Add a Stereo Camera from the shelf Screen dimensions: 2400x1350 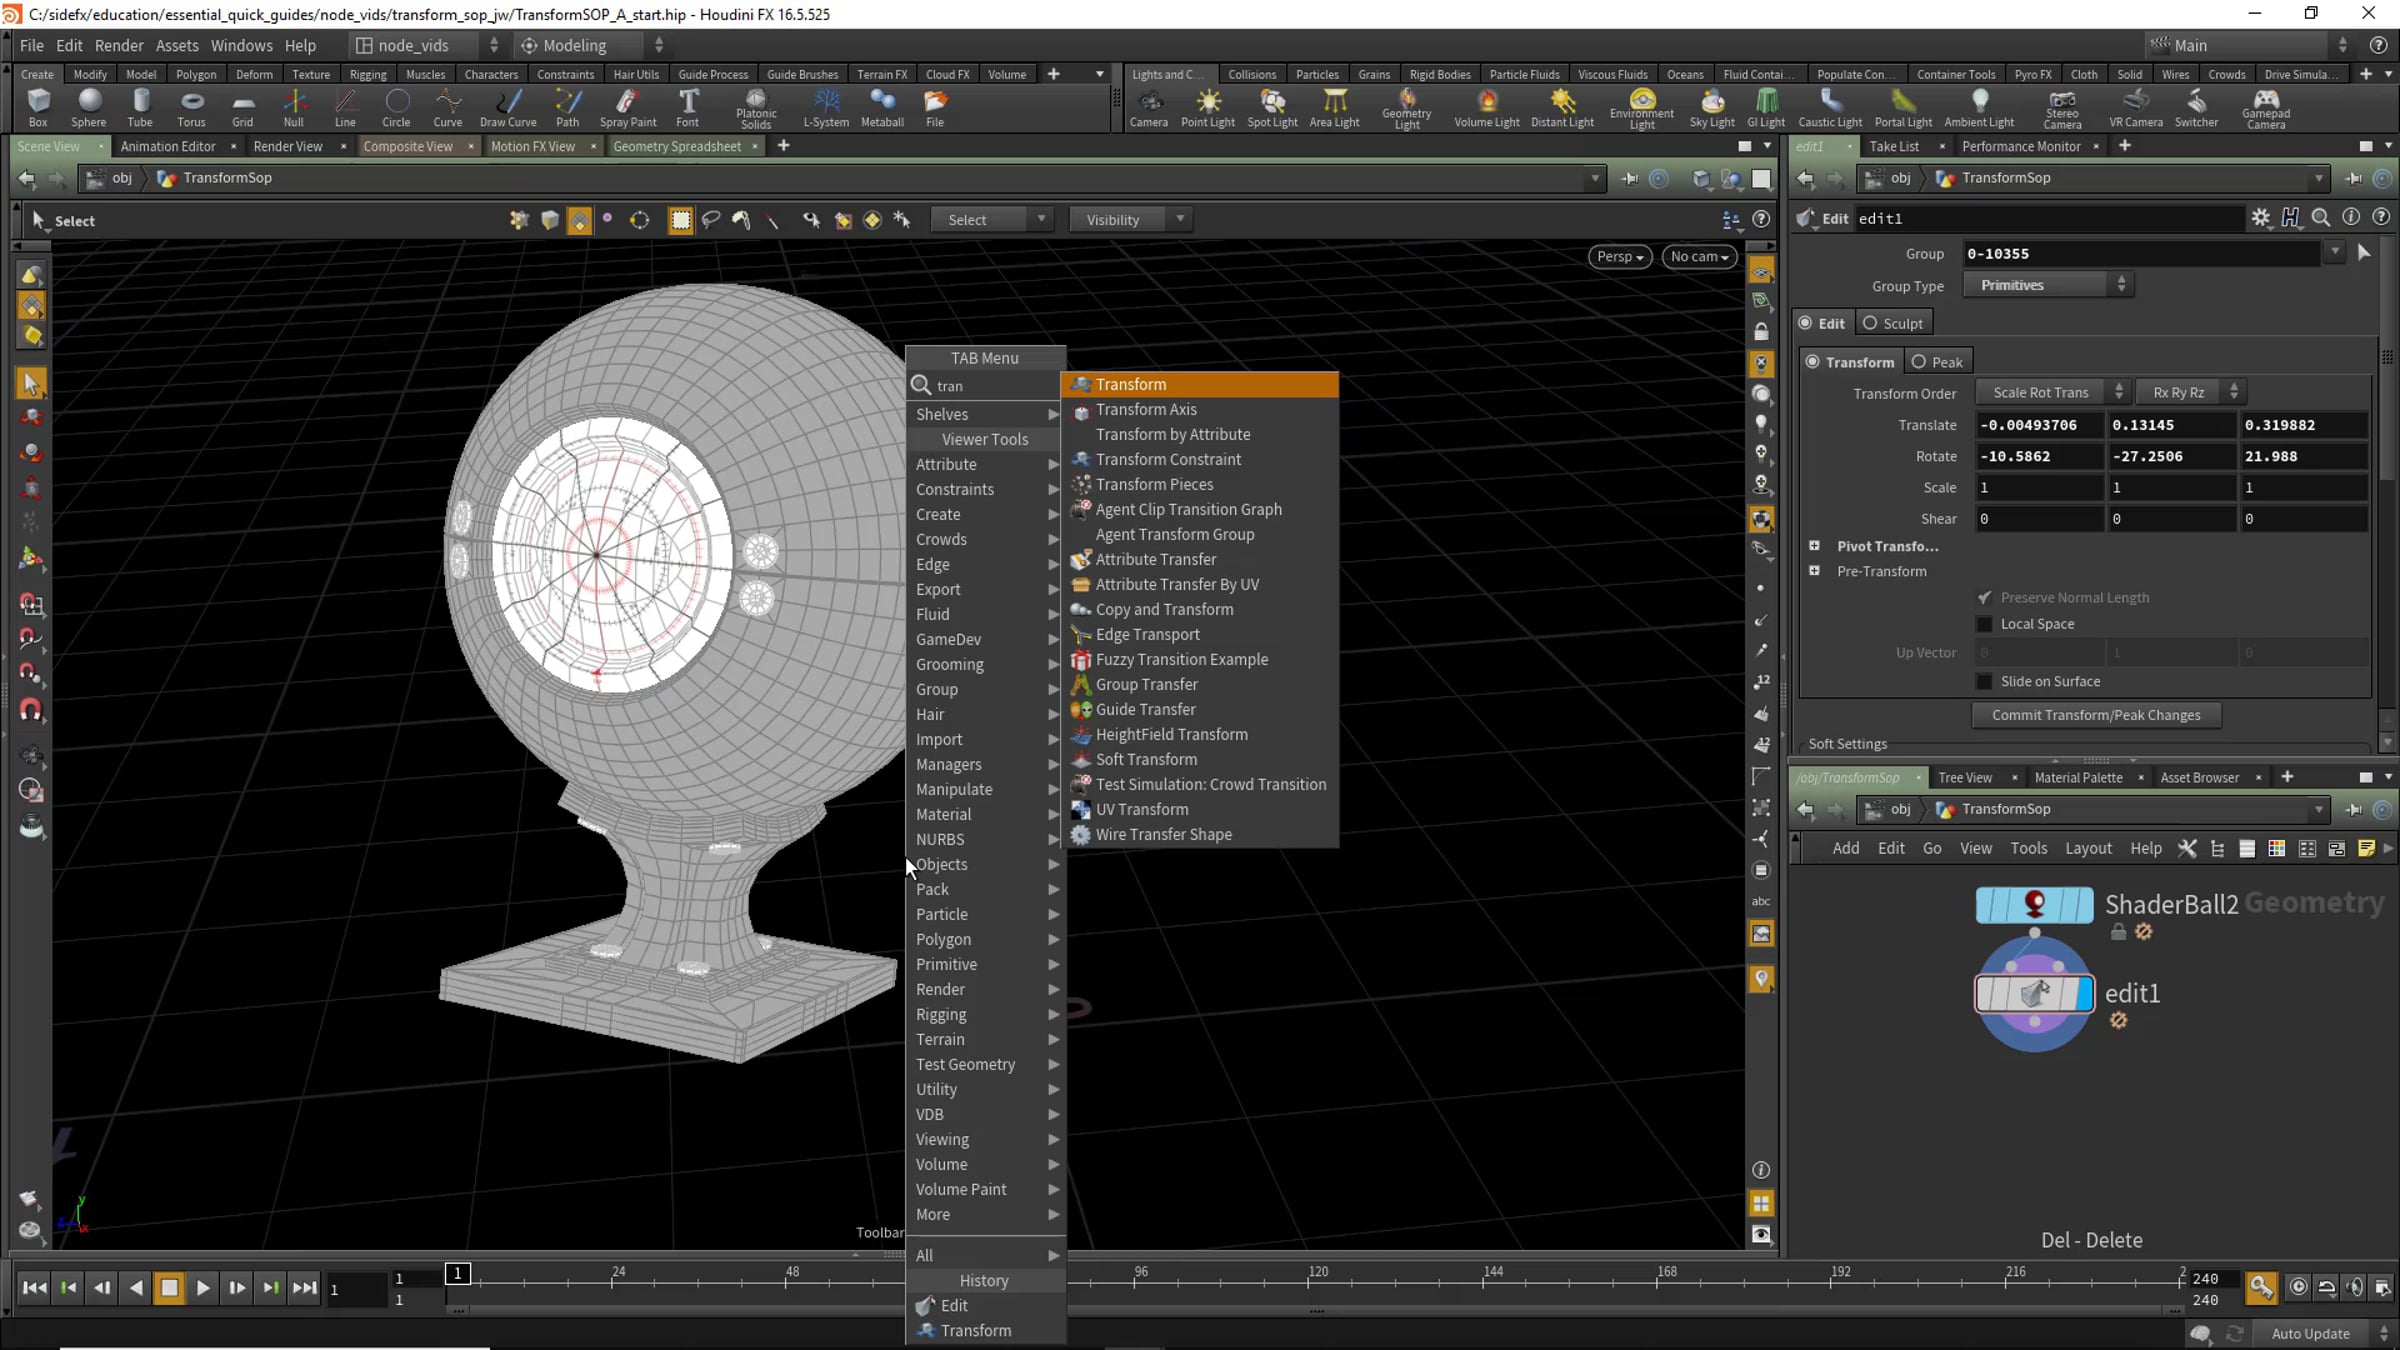coord(2062,108)
